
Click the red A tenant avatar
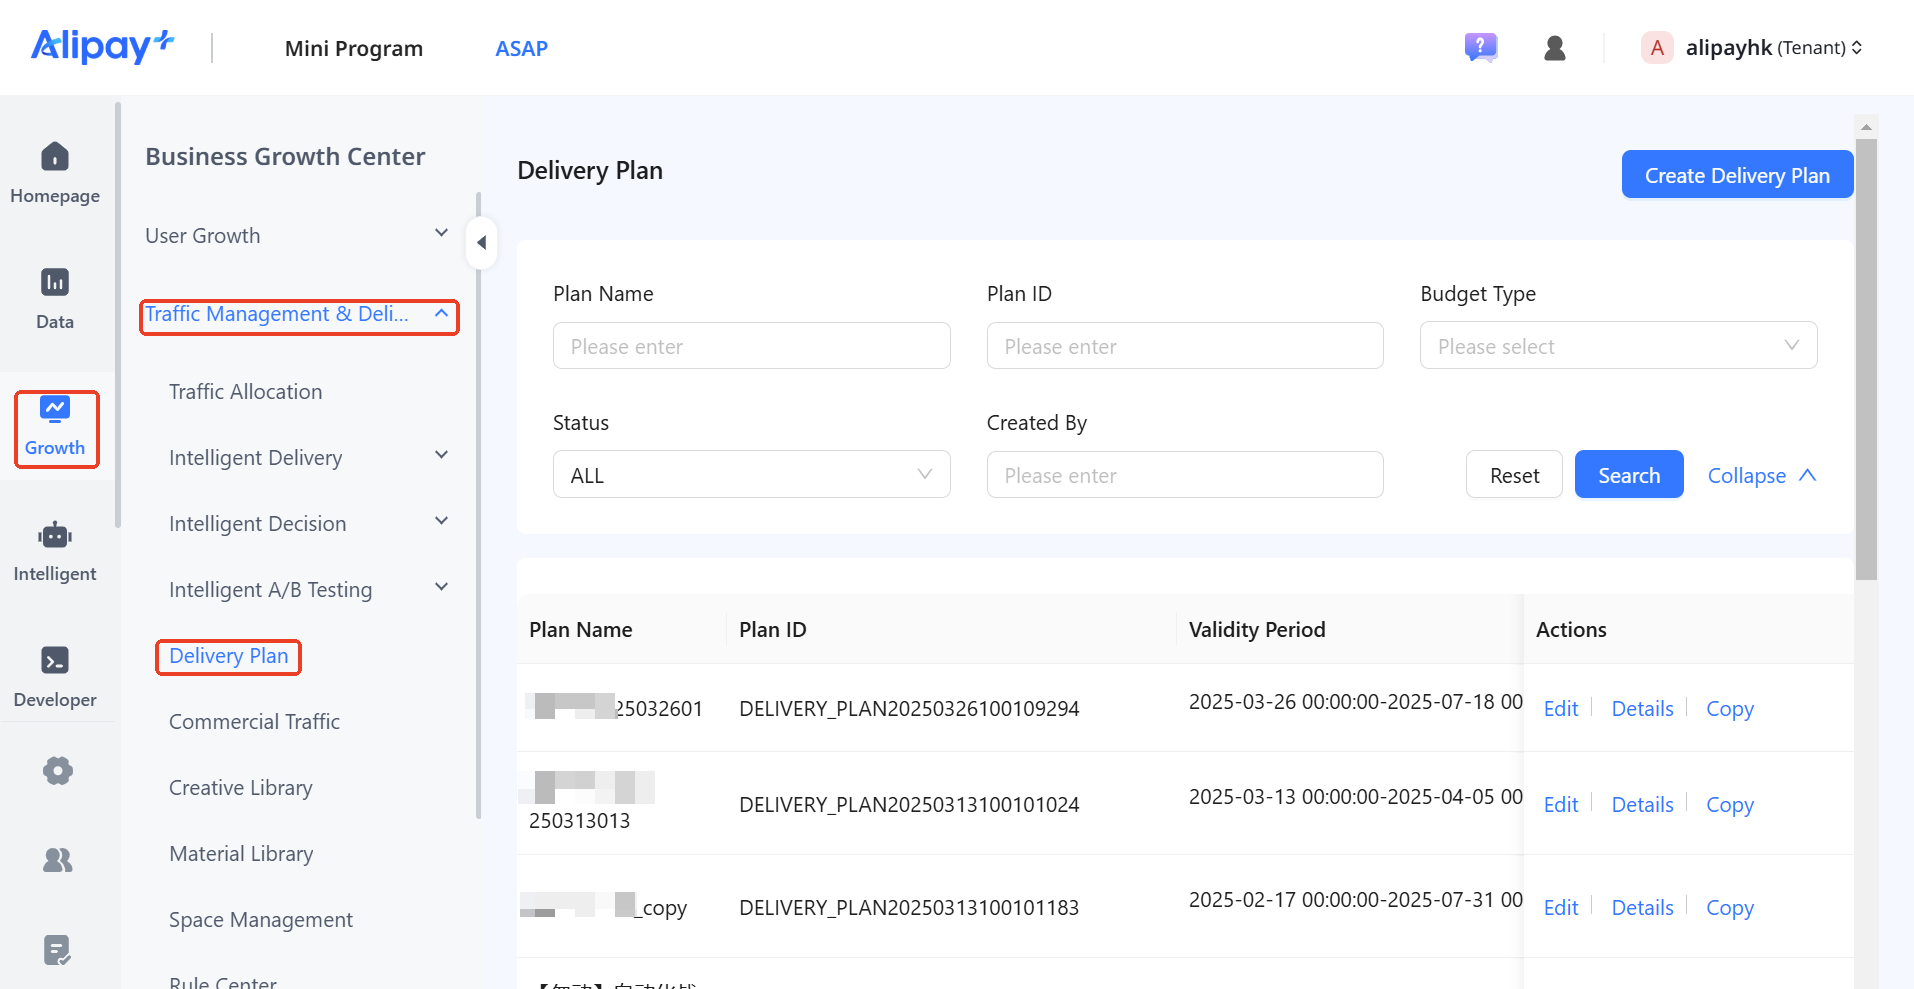point(1657,47)
